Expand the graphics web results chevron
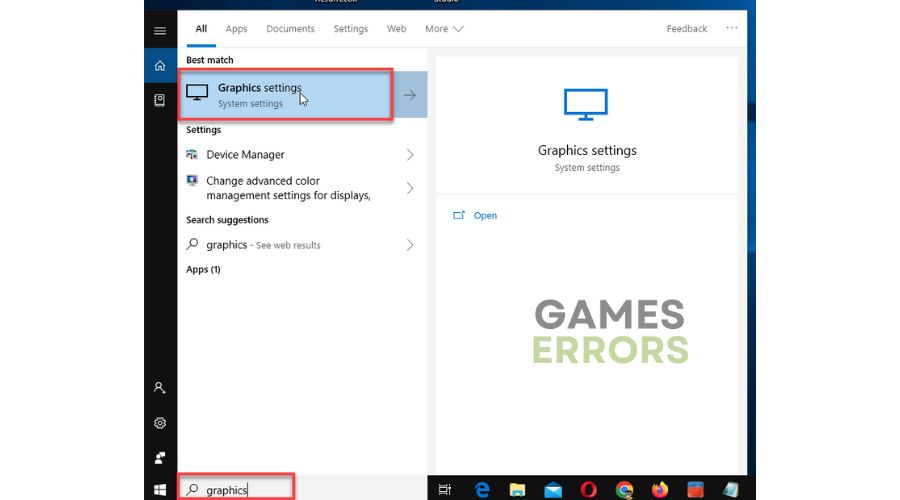 click(410, 245)
